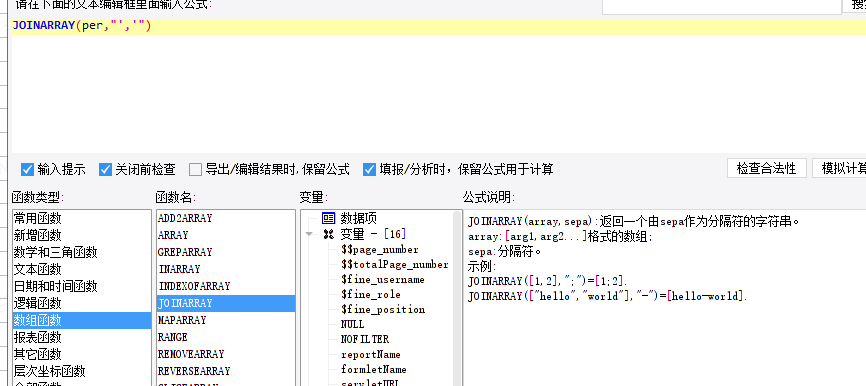Select $$page_number variable in tree
This screenshot has width=866, height=386.
380,250
